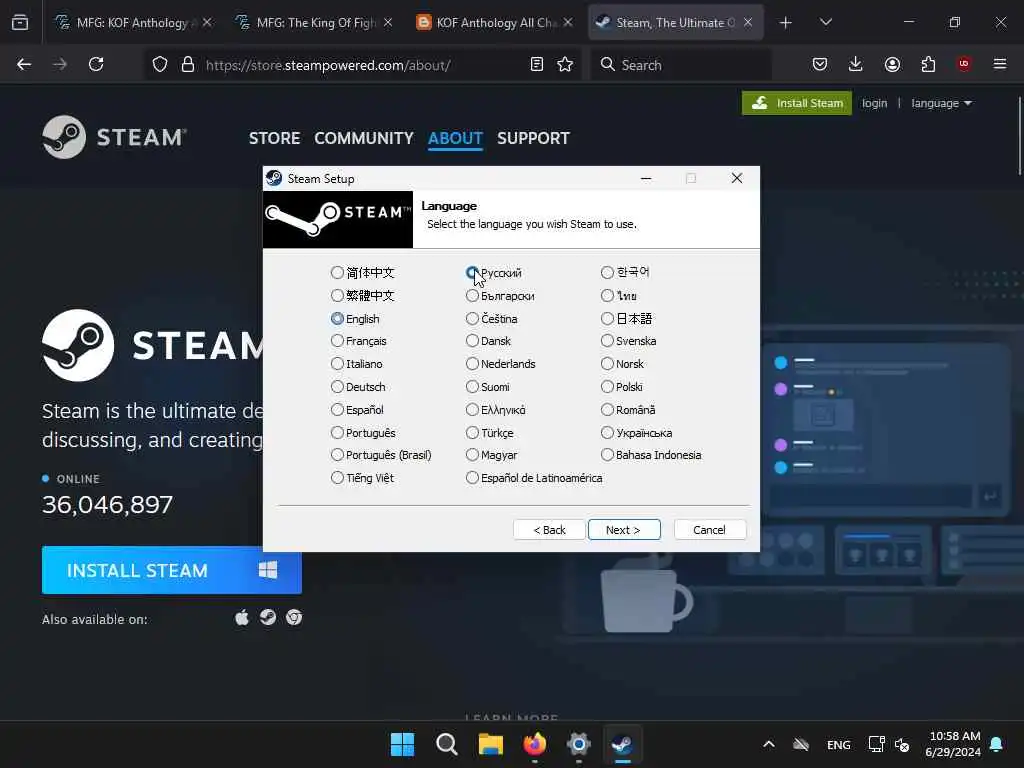This screenshot has width=1024, height=768.
Task: Open the extensions puzzle icon
Action: 928,64
